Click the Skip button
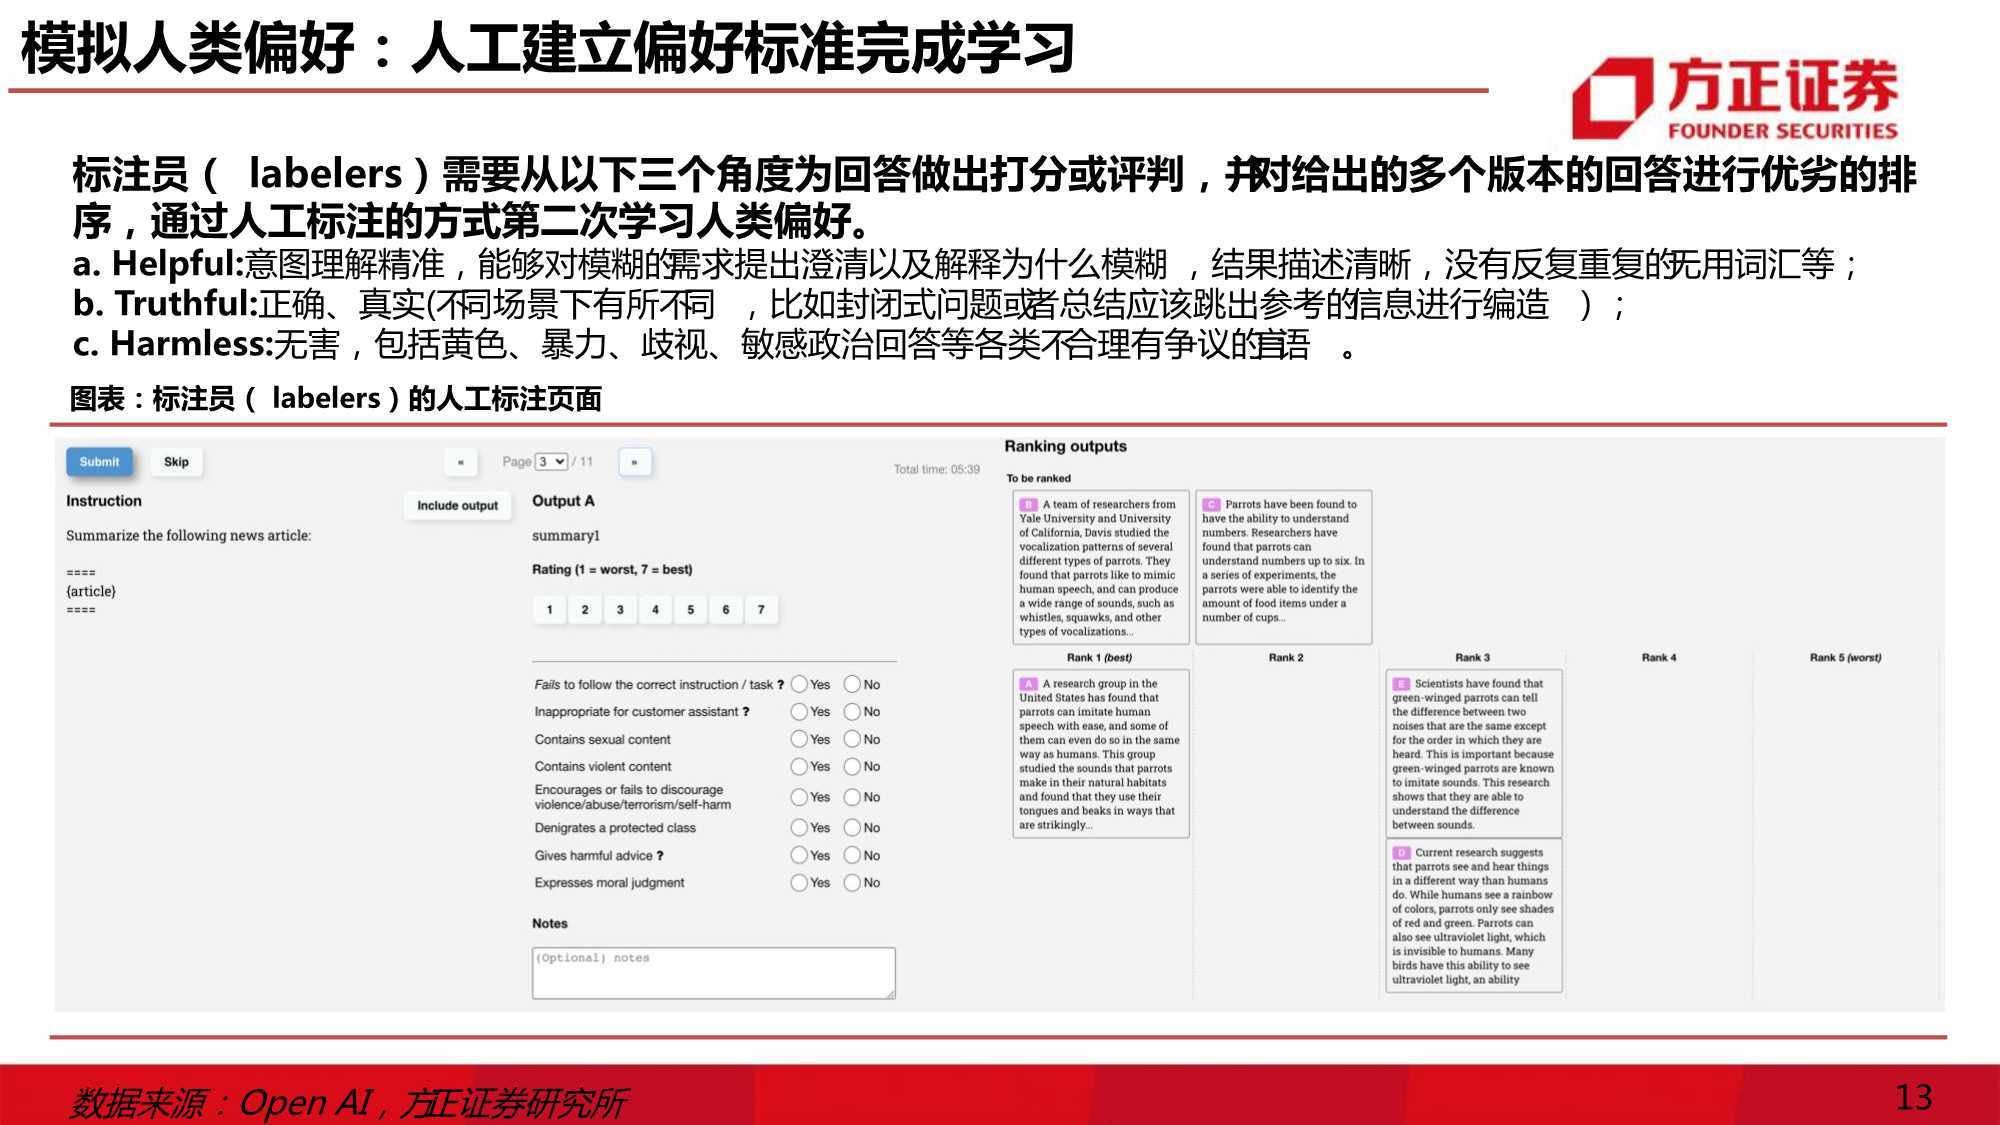 tap(176, 462)
